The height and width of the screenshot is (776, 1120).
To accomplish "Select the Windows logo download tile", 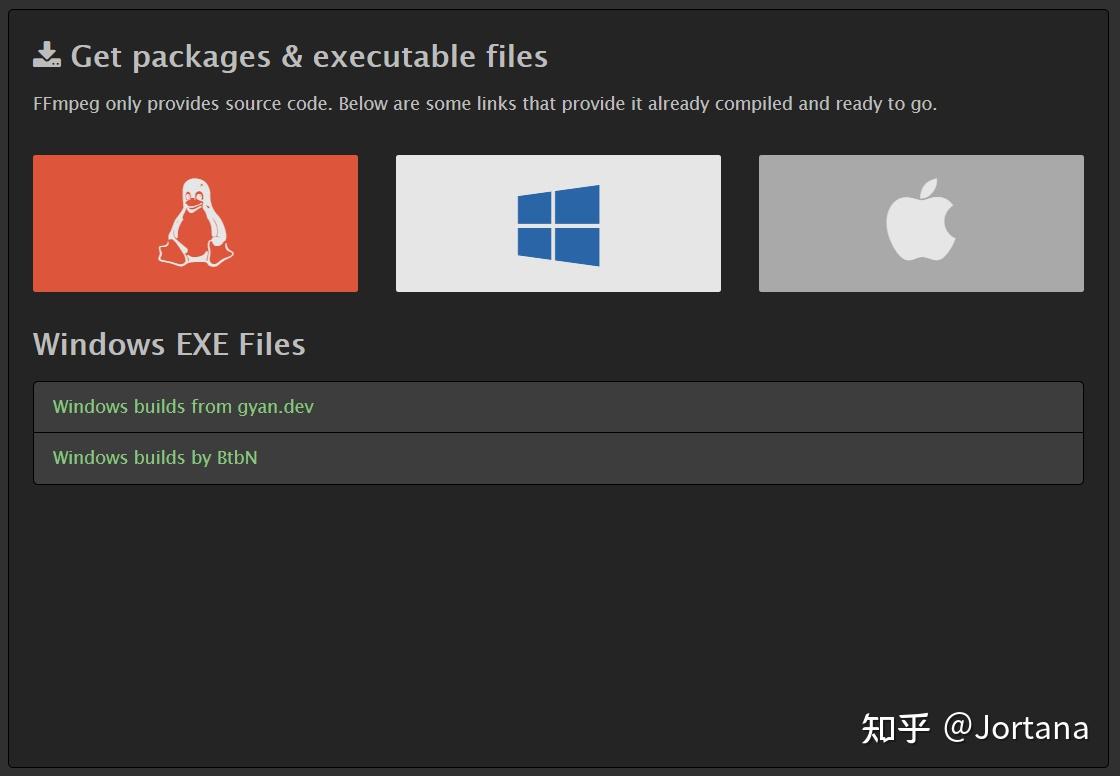I will pos(558,223).
